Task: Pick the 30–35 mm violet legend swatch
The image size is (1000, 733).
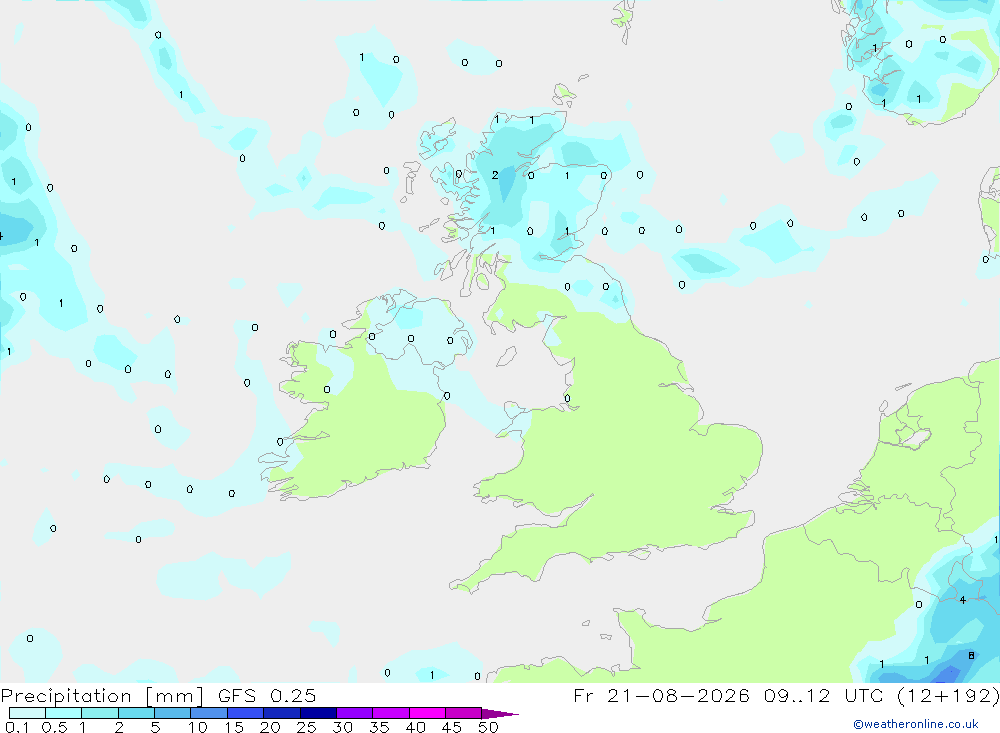Action: 354,713
